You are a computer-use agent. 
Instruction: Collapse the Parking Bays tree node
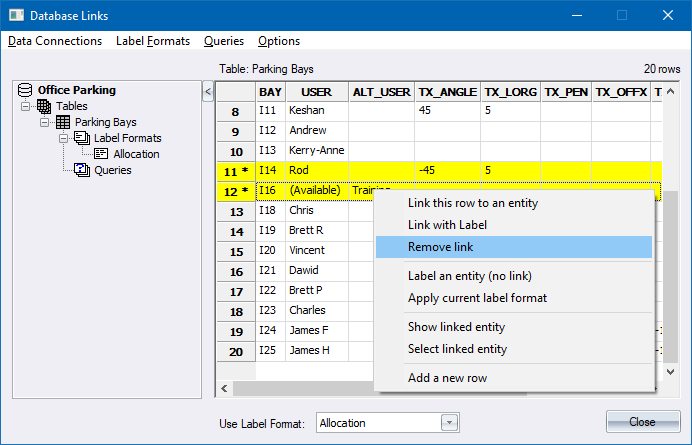pyautogui.click(x=45, y=122)
